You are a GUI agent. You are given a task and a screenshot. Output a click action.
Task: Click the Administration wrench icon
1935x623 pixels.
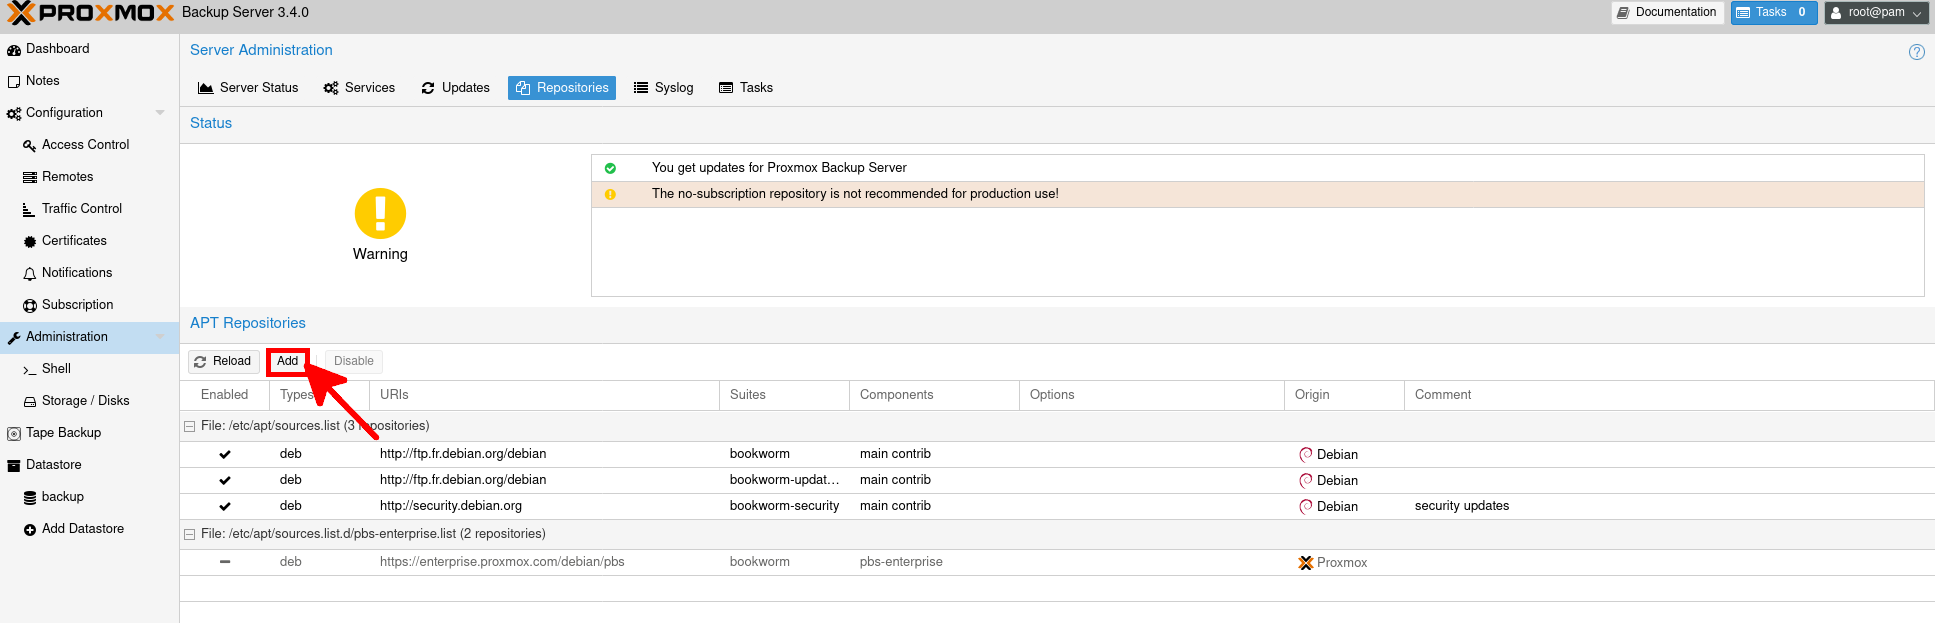[x=14, y=337]
